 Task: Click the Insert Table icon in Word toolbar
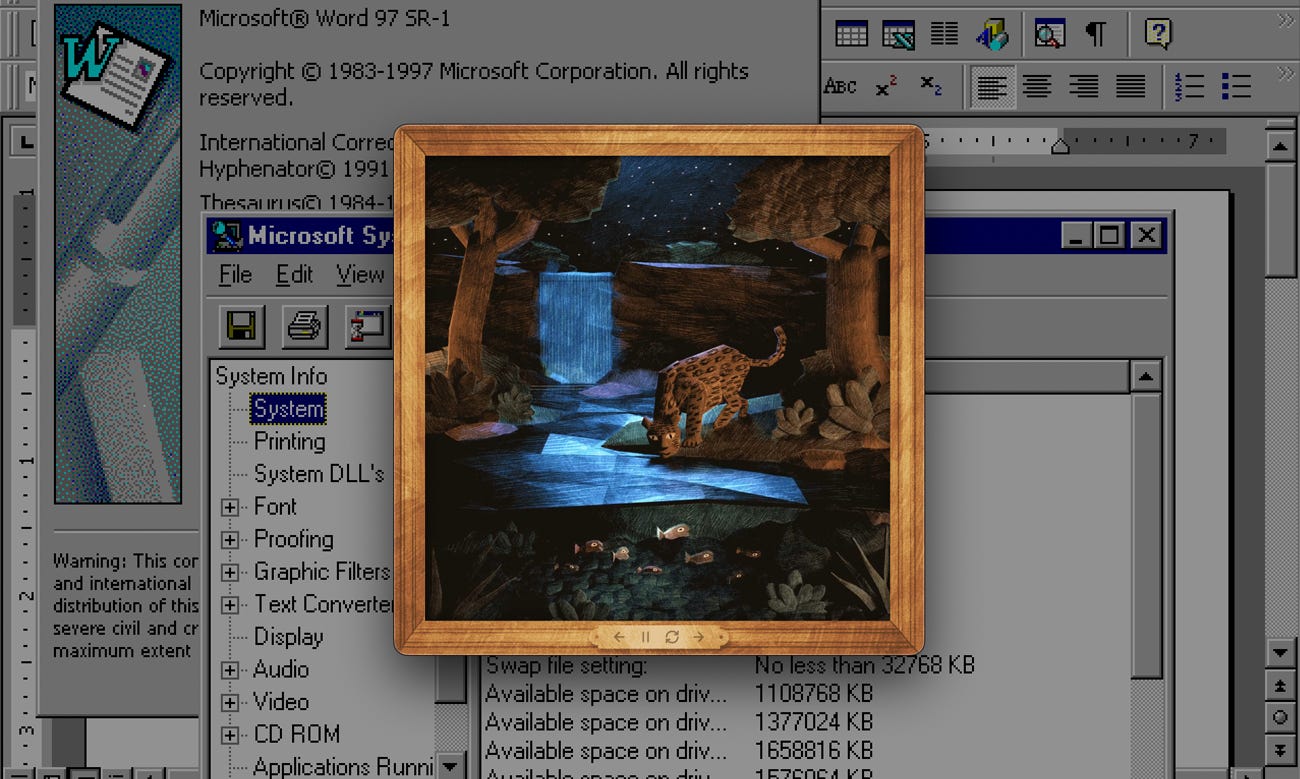851,35
